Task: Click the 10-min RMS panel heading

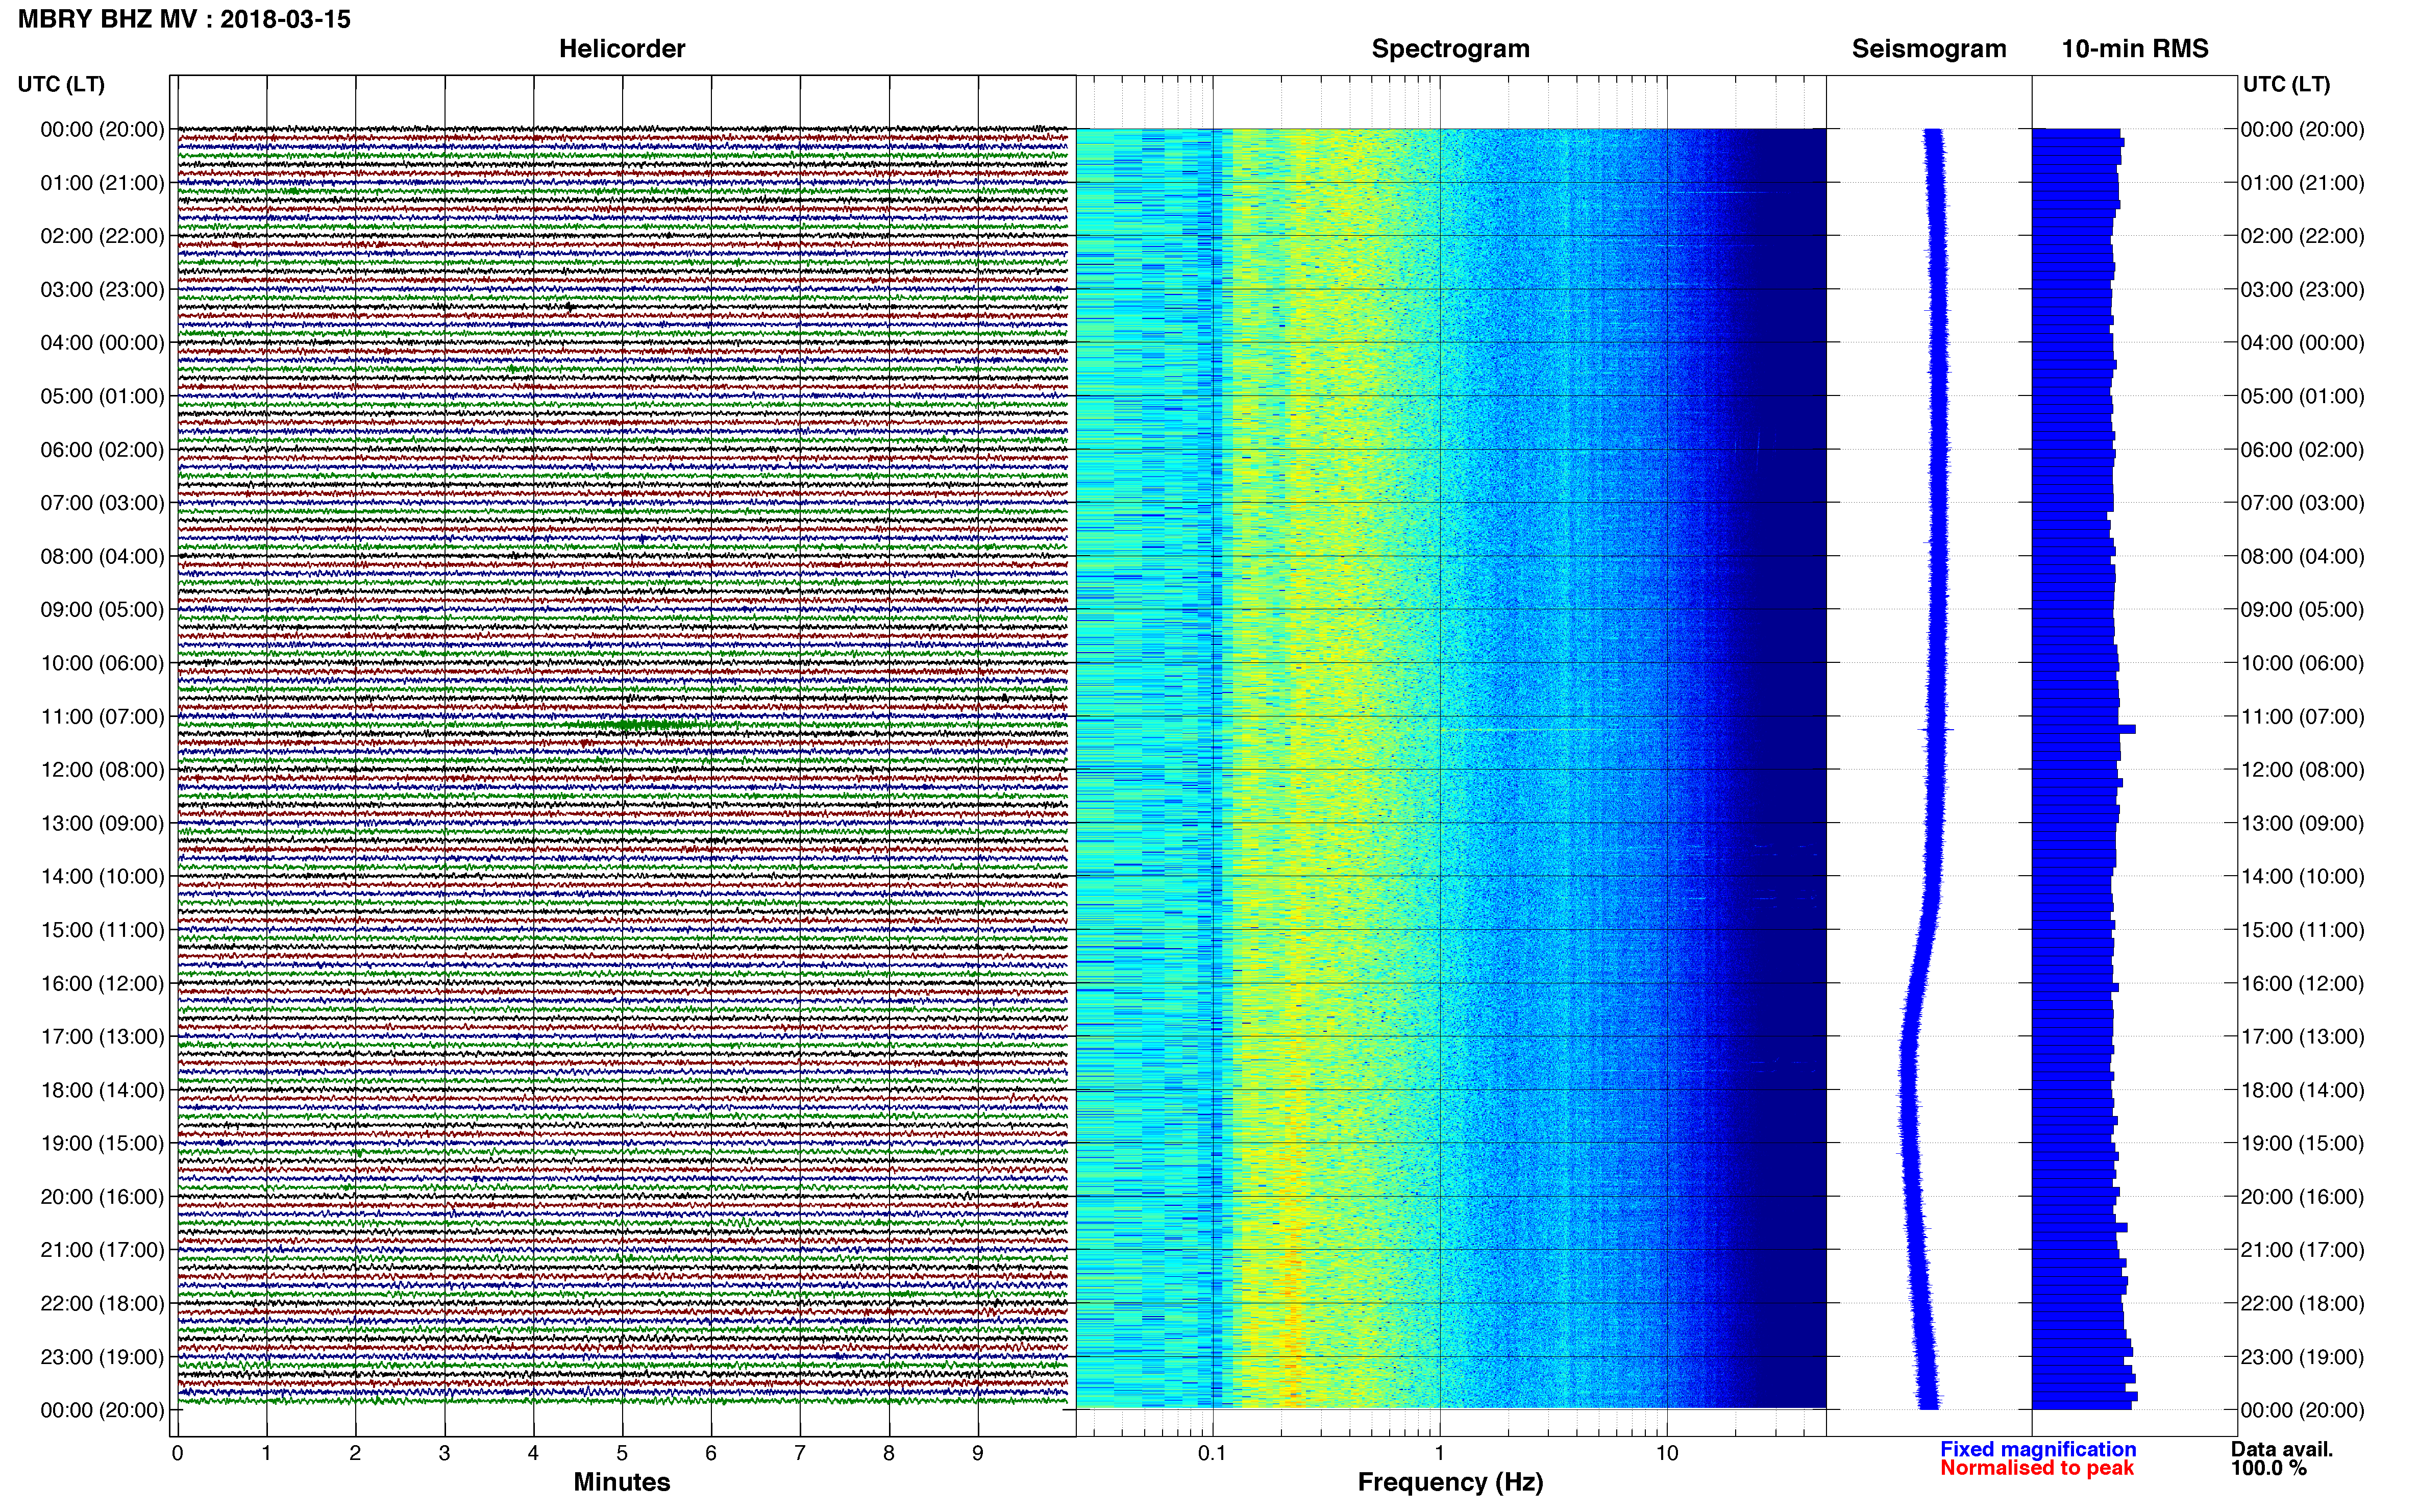Action: (2135, 49)
